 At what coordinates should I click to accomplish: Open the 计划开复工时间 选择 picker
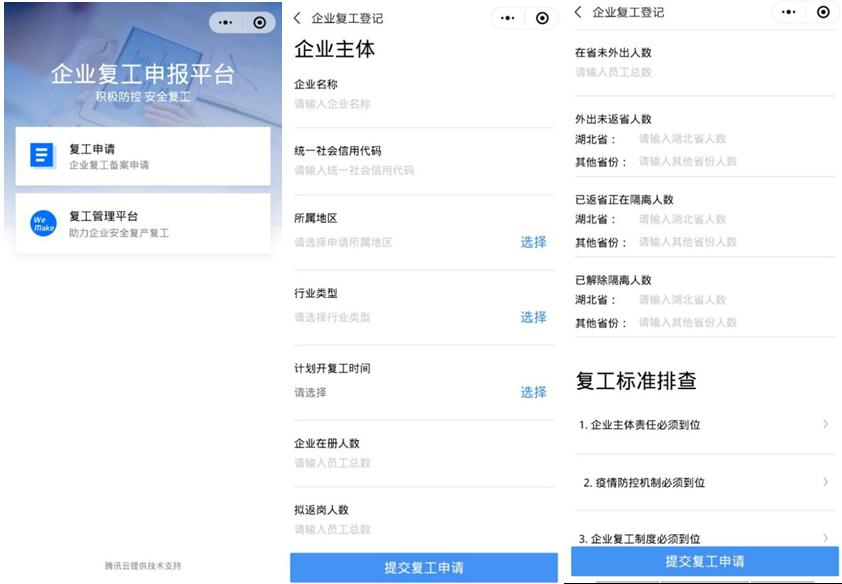coord(533,392)
